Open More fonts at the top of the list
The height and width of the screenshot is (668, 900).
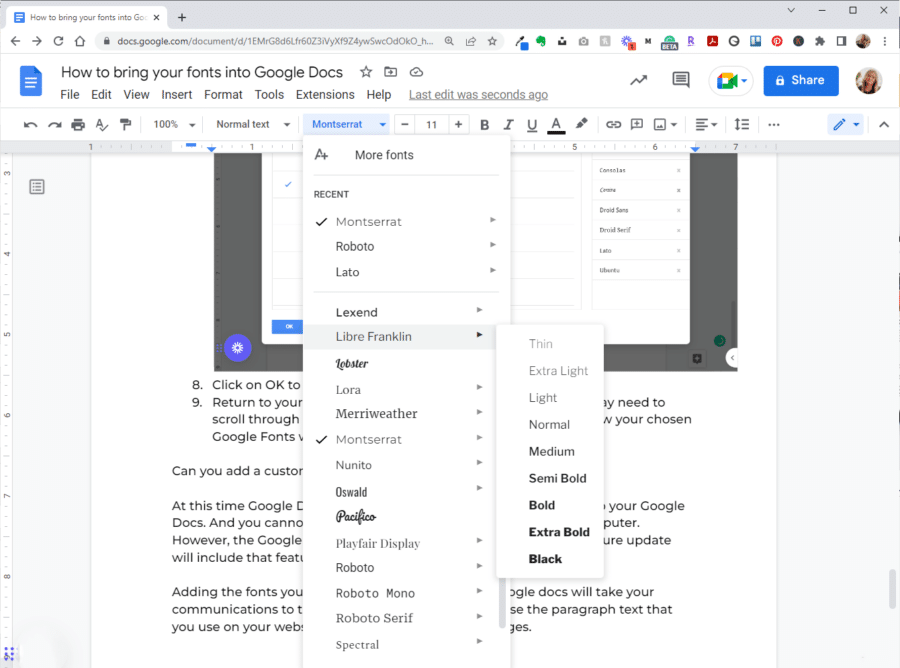click(384, 155)
